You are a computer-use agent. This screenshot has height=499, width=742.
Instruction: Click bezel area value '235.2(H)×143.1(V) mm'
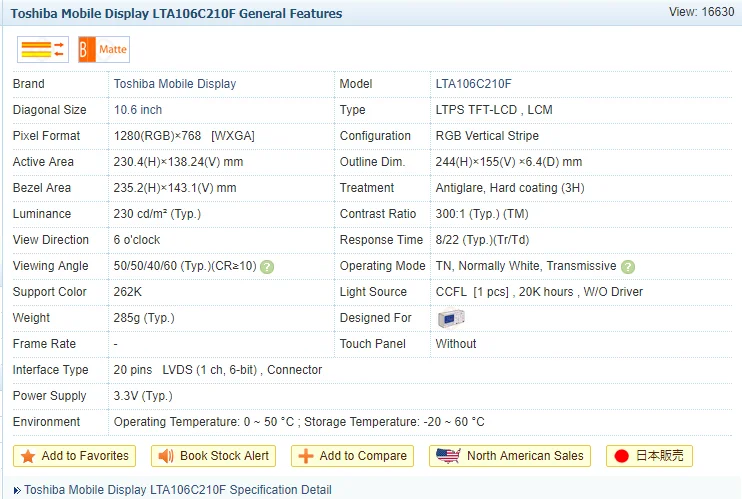pos(175,188)
